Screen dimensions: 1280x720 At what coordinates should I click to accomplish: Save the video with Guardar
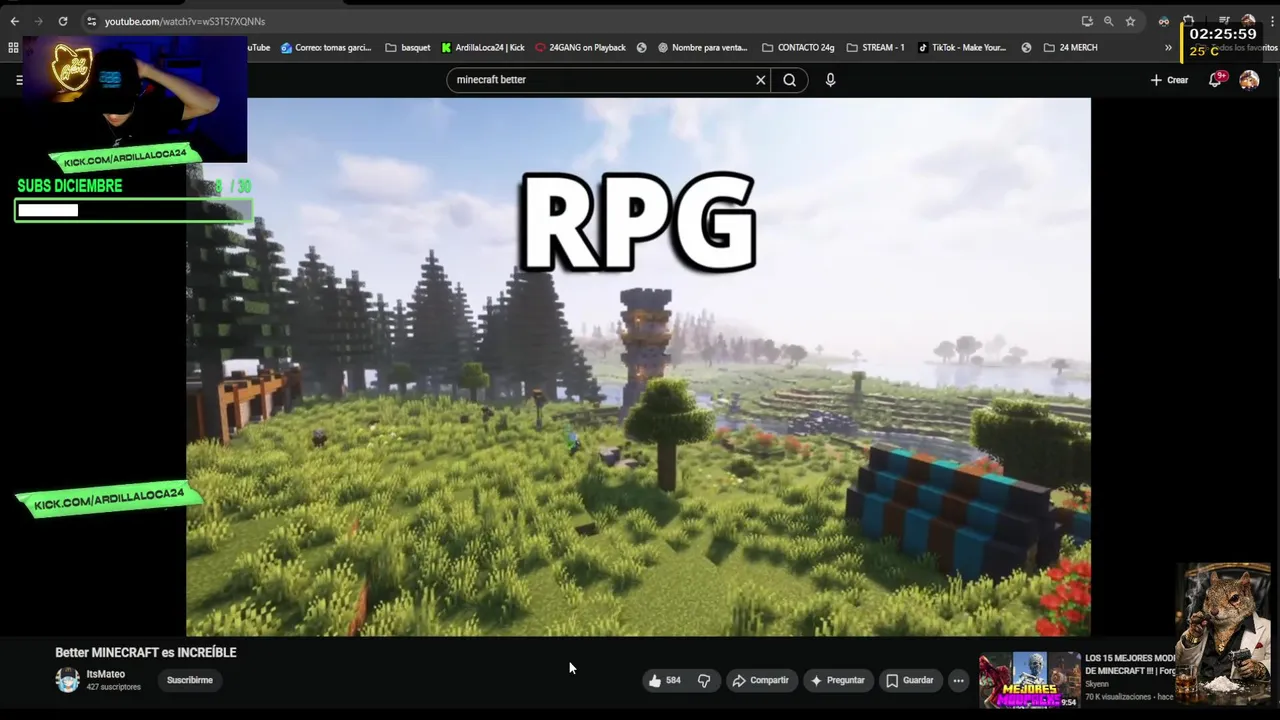[x=910, y=680]
